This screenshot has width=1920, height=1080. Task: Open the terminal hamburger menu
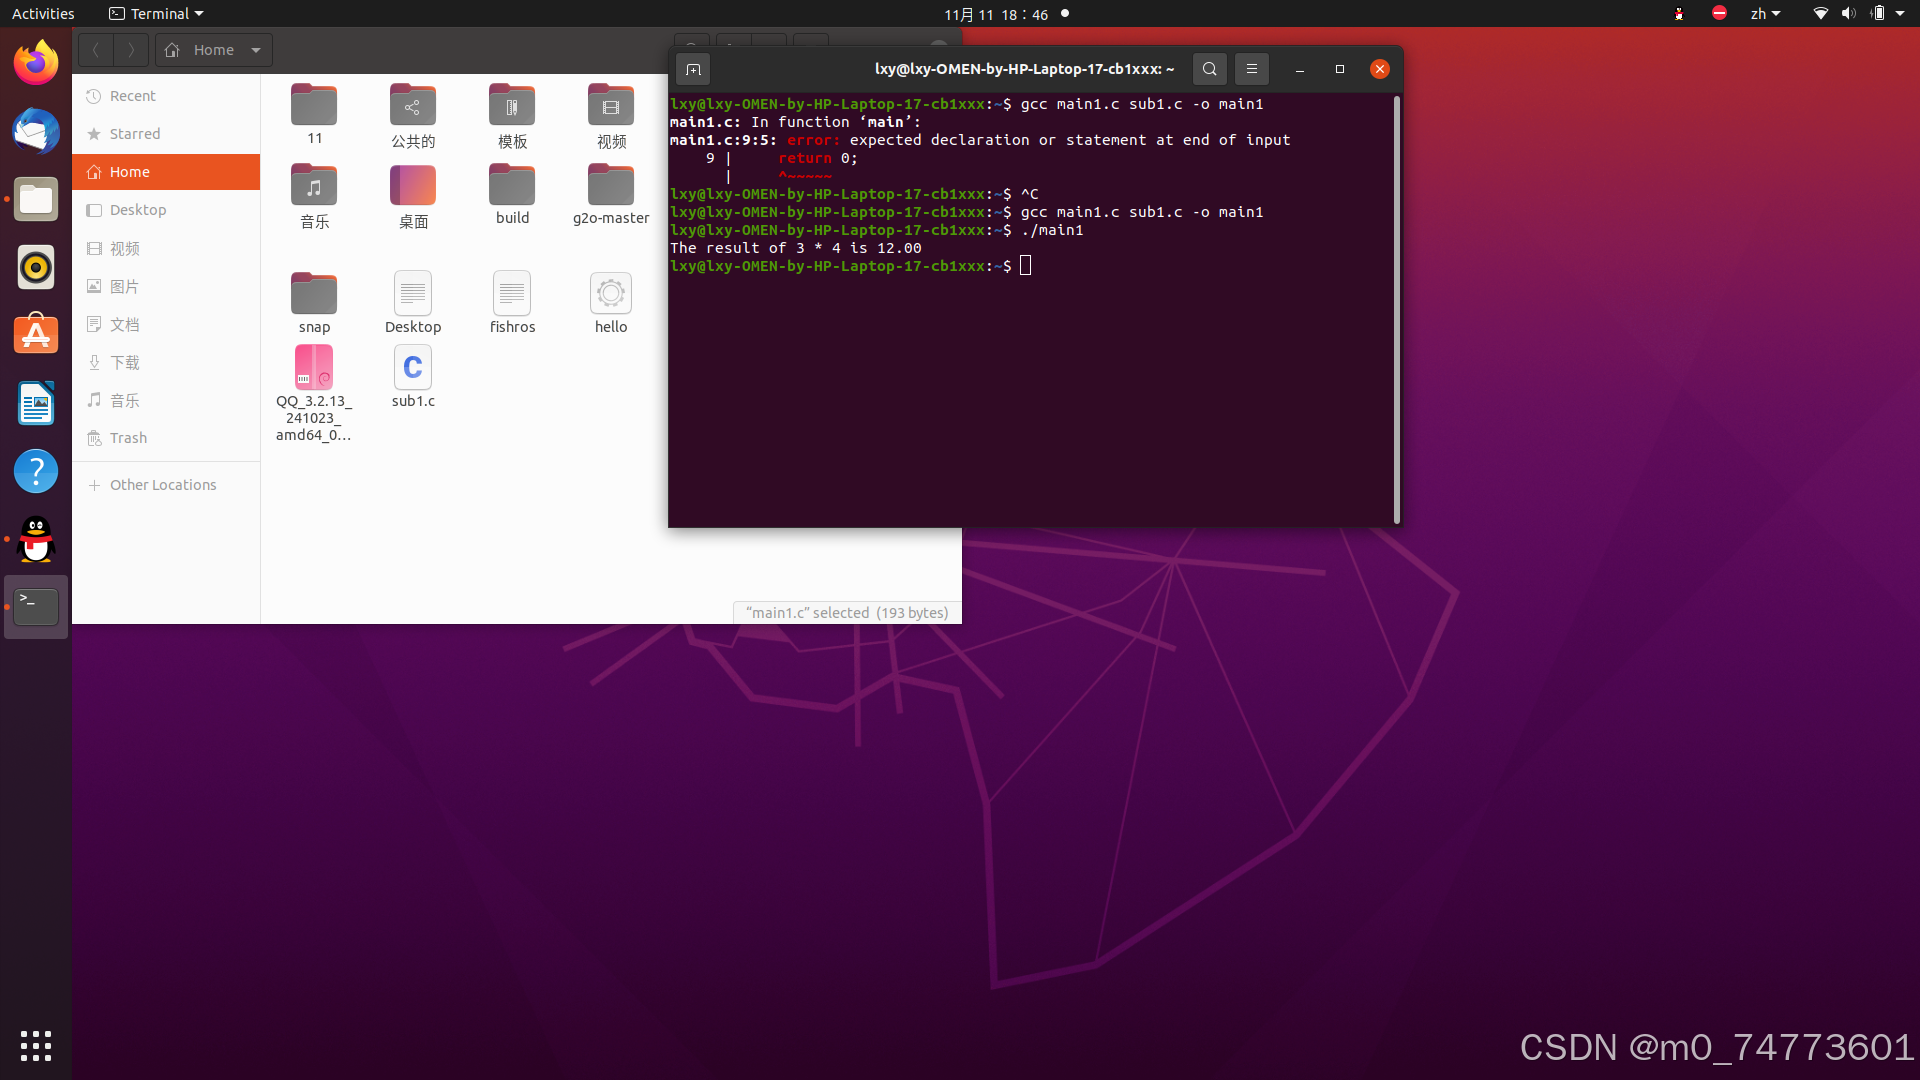[1252, 69]
